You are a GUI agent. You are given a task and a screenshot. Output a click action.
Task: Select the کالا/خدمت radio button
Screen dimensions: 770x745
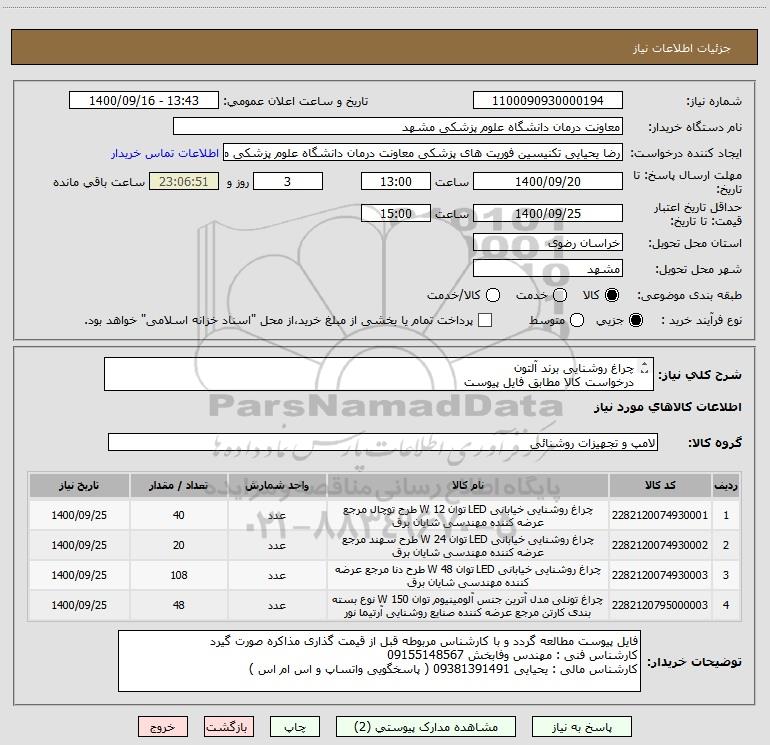(x=493, y=295)
